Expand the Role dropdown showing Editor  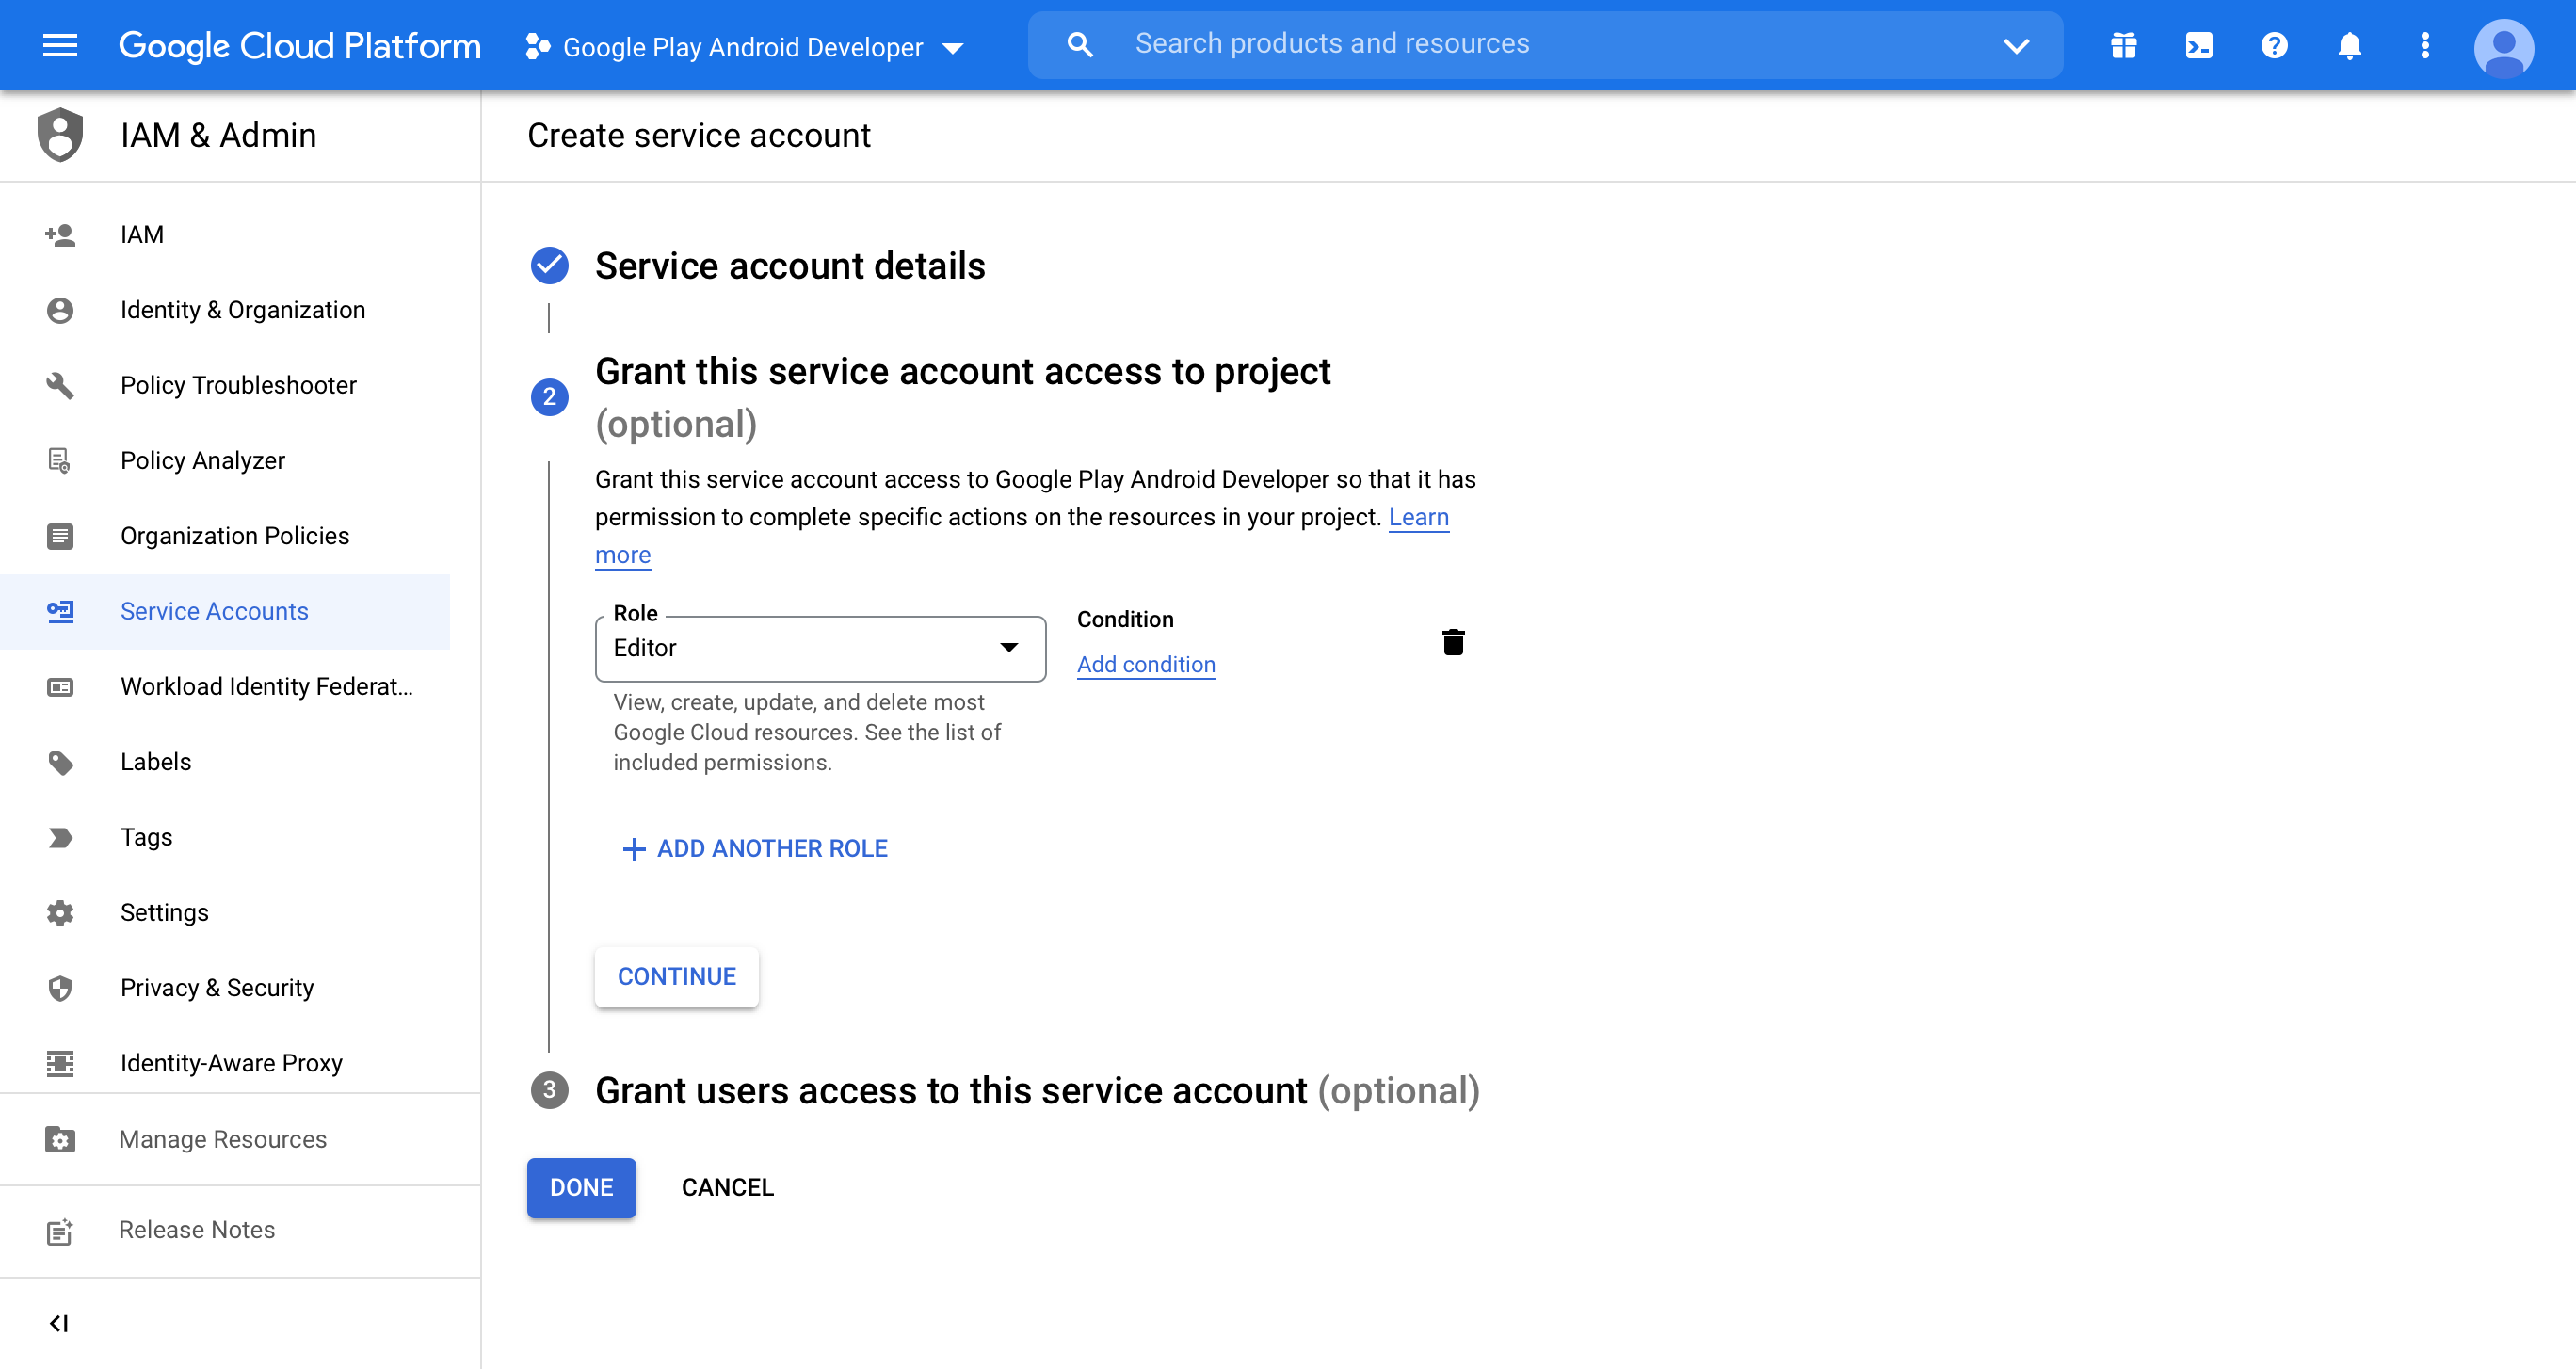pos(820,648)
